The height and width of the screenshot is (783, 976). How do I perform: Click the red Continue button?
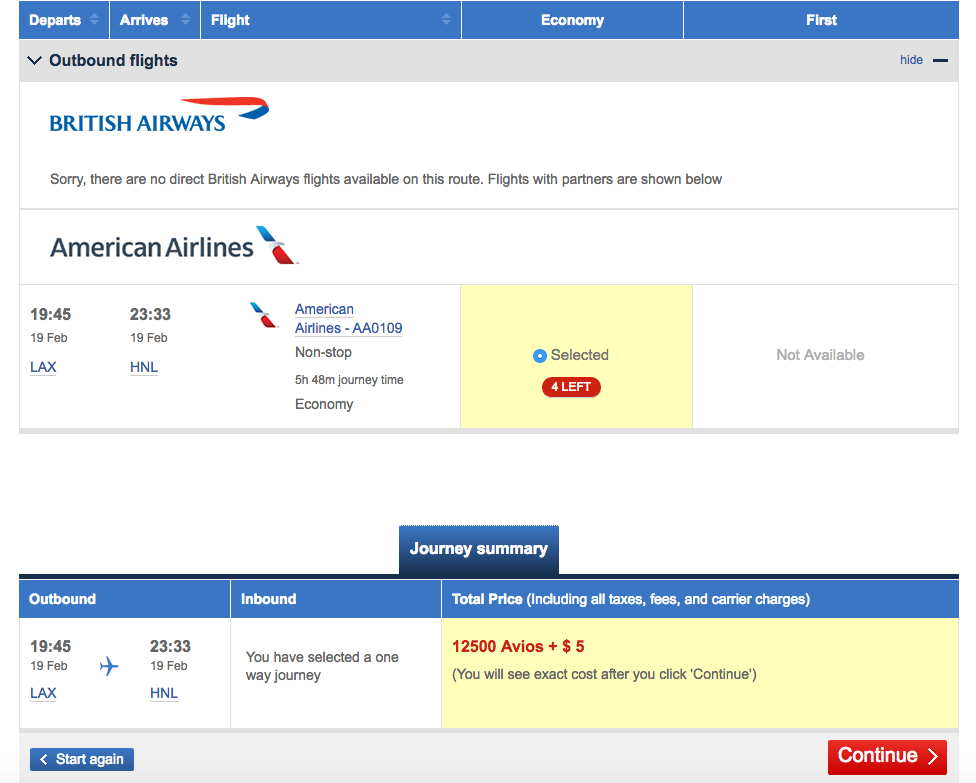point(887,757)
